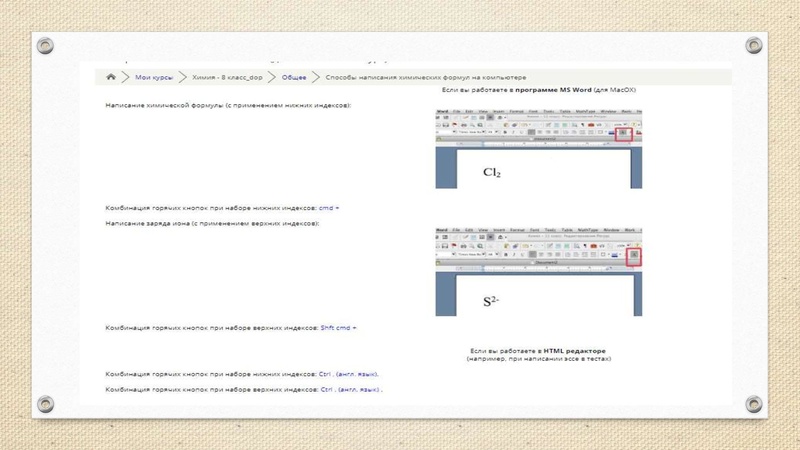Screen dimensions: 800x450
Task: Click the 'cmd =' subscript hotkey link
Action: [329, 208]
